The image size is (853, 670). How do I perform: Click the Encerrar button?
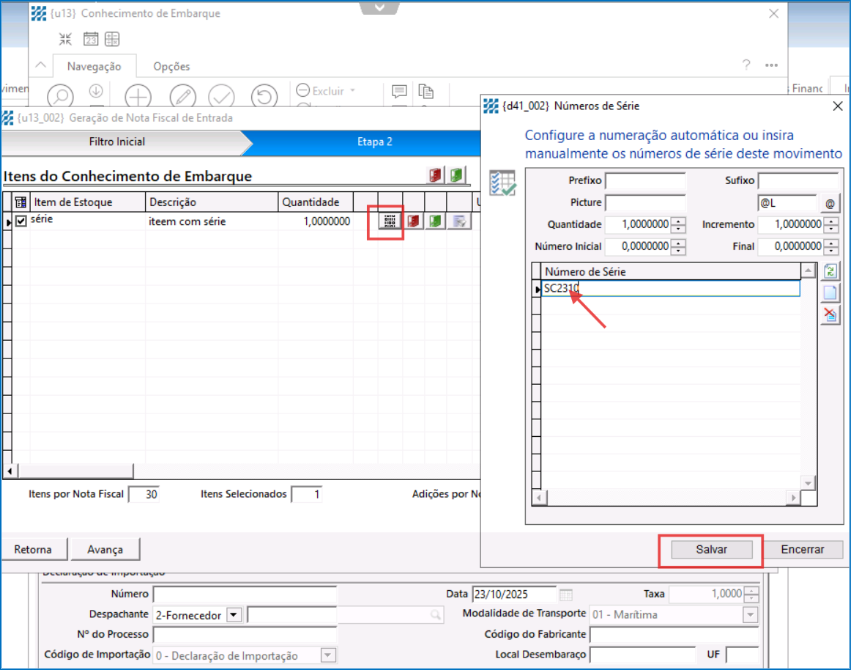pyautogui.click(x=802, y=549)
